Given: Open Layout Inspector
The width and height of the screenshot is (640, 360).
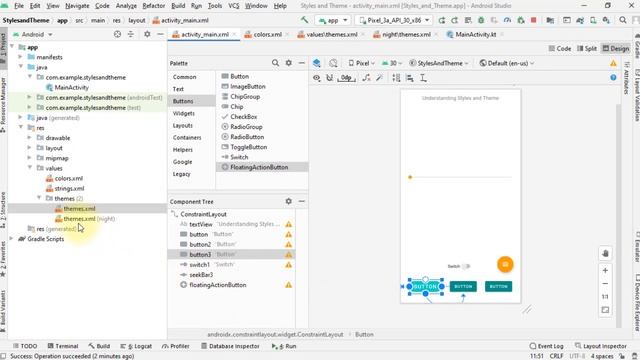Looking at the screenshot, I should [600, 346].
